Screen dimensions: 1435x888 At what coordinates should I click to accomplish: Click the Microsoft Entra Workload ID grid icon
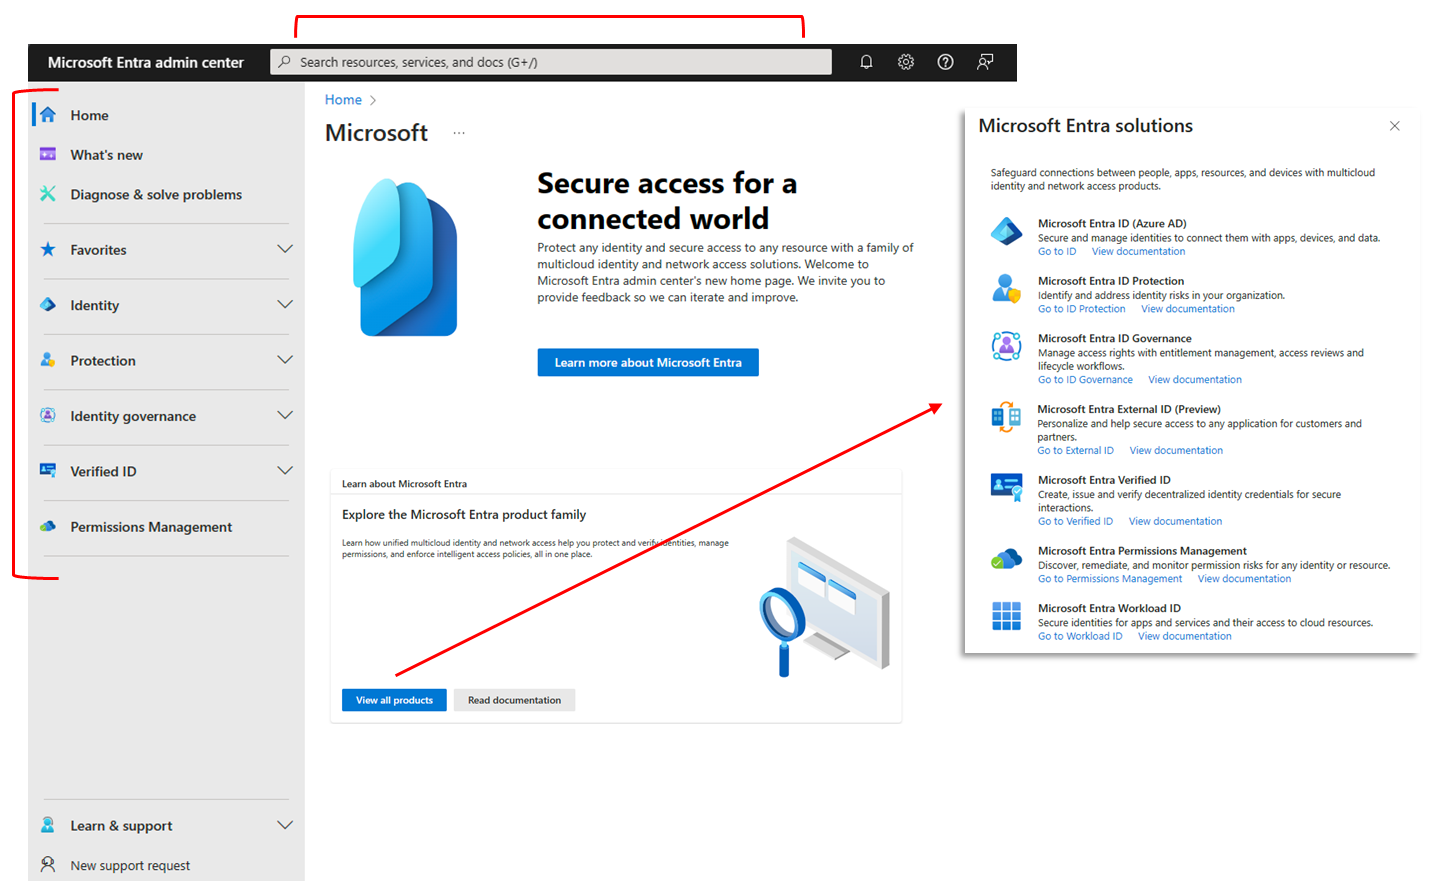(1006, 616)
